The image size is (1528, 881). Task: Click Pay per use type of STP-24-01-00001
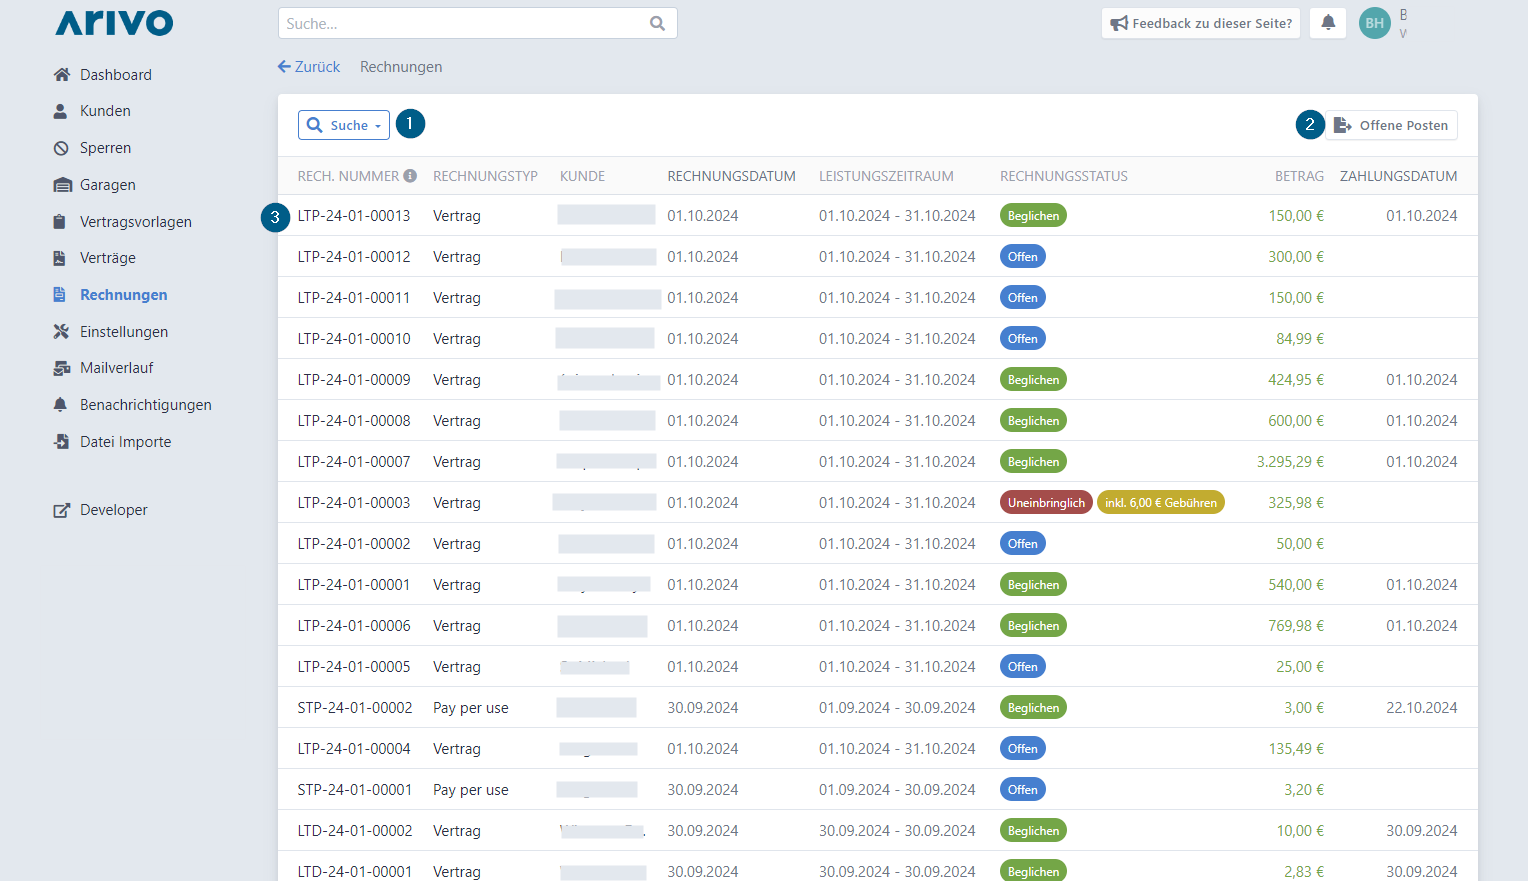(471, 790)
